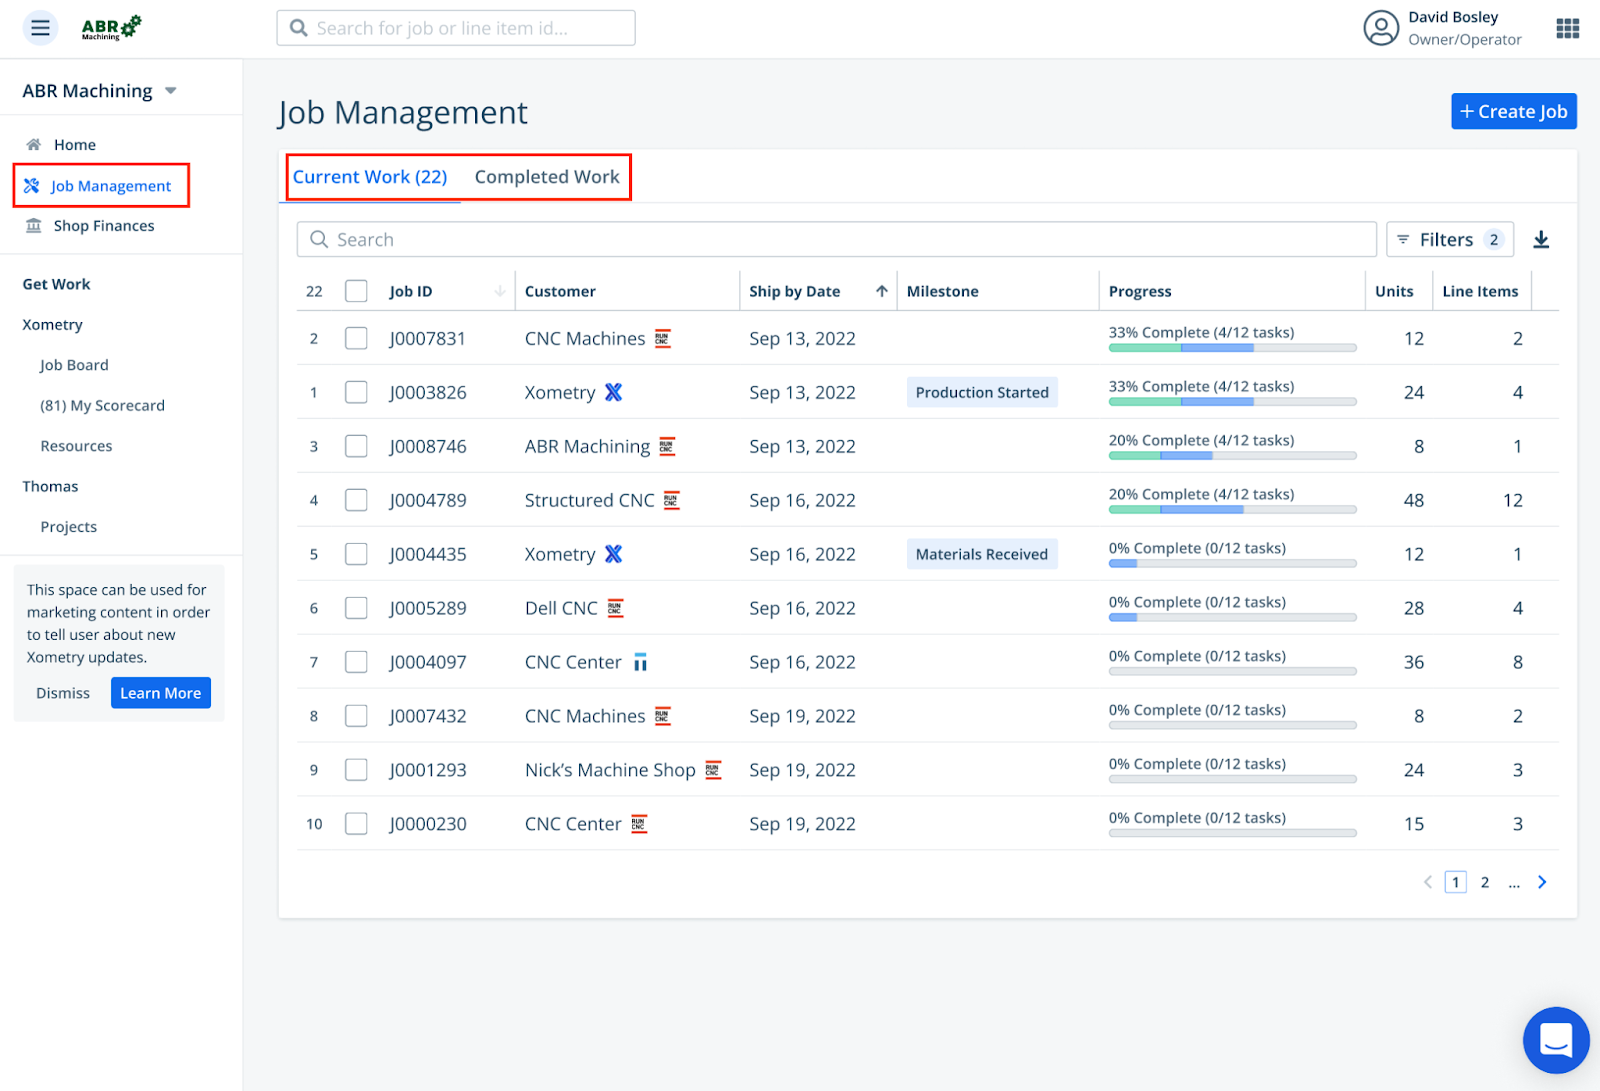Open Shop Finances in the sidebar
Viewport: 1600px width, 1091px height.
[104, 226]
